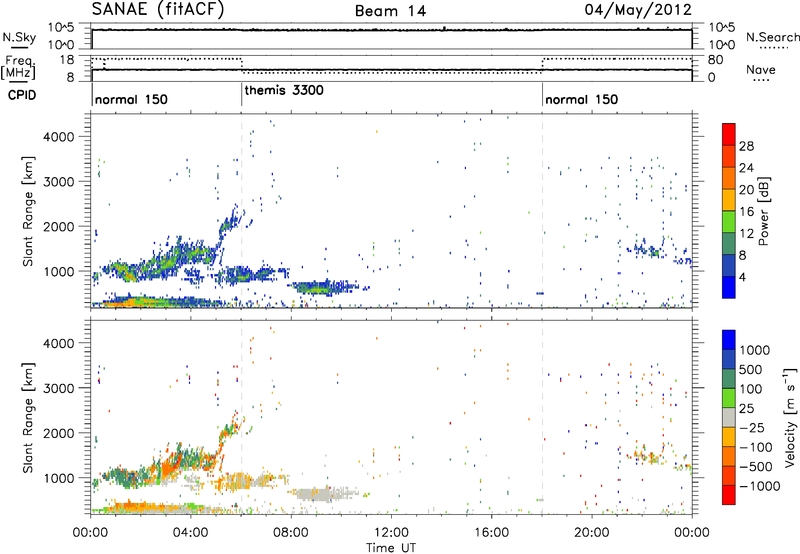Select the light green 25–100 Velocity segment
800x554 pixels.
coord(729,398)
